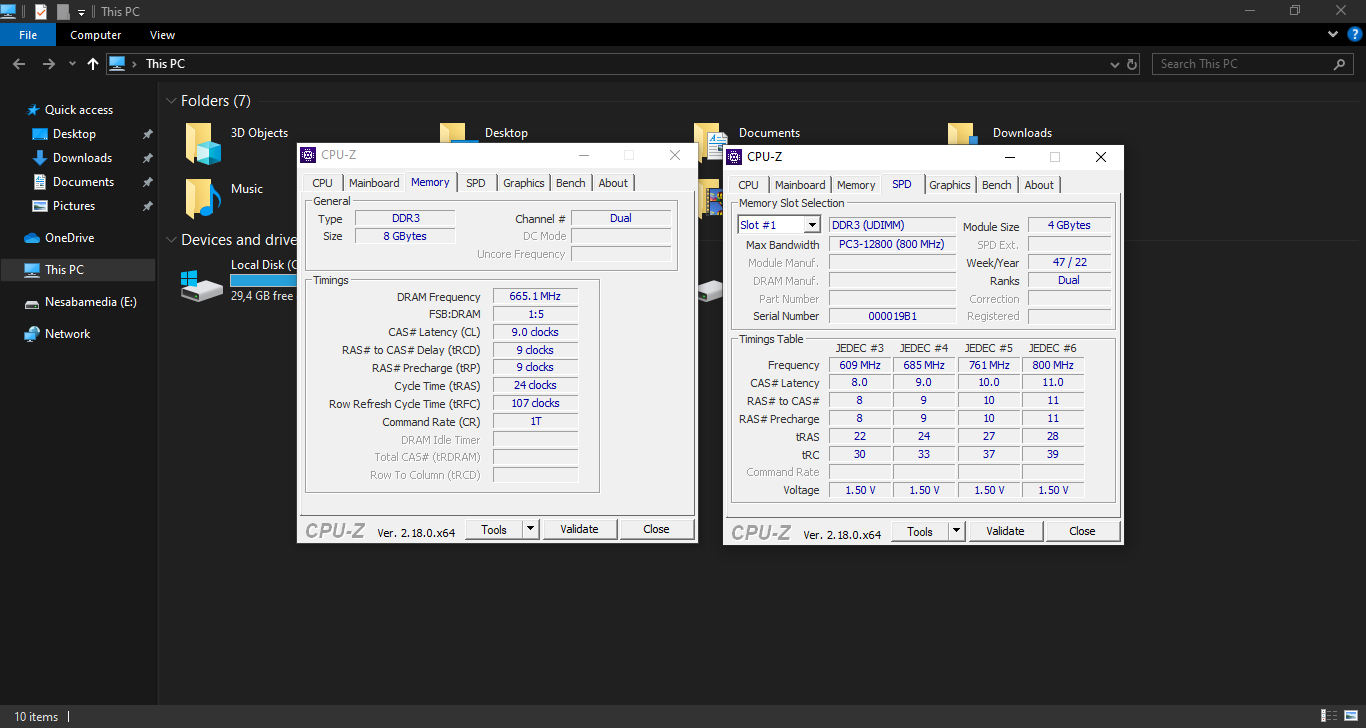Screen dimensions: 1366x728
Task: Select OneDrive in the navigation pane
Action: (69, 238)
